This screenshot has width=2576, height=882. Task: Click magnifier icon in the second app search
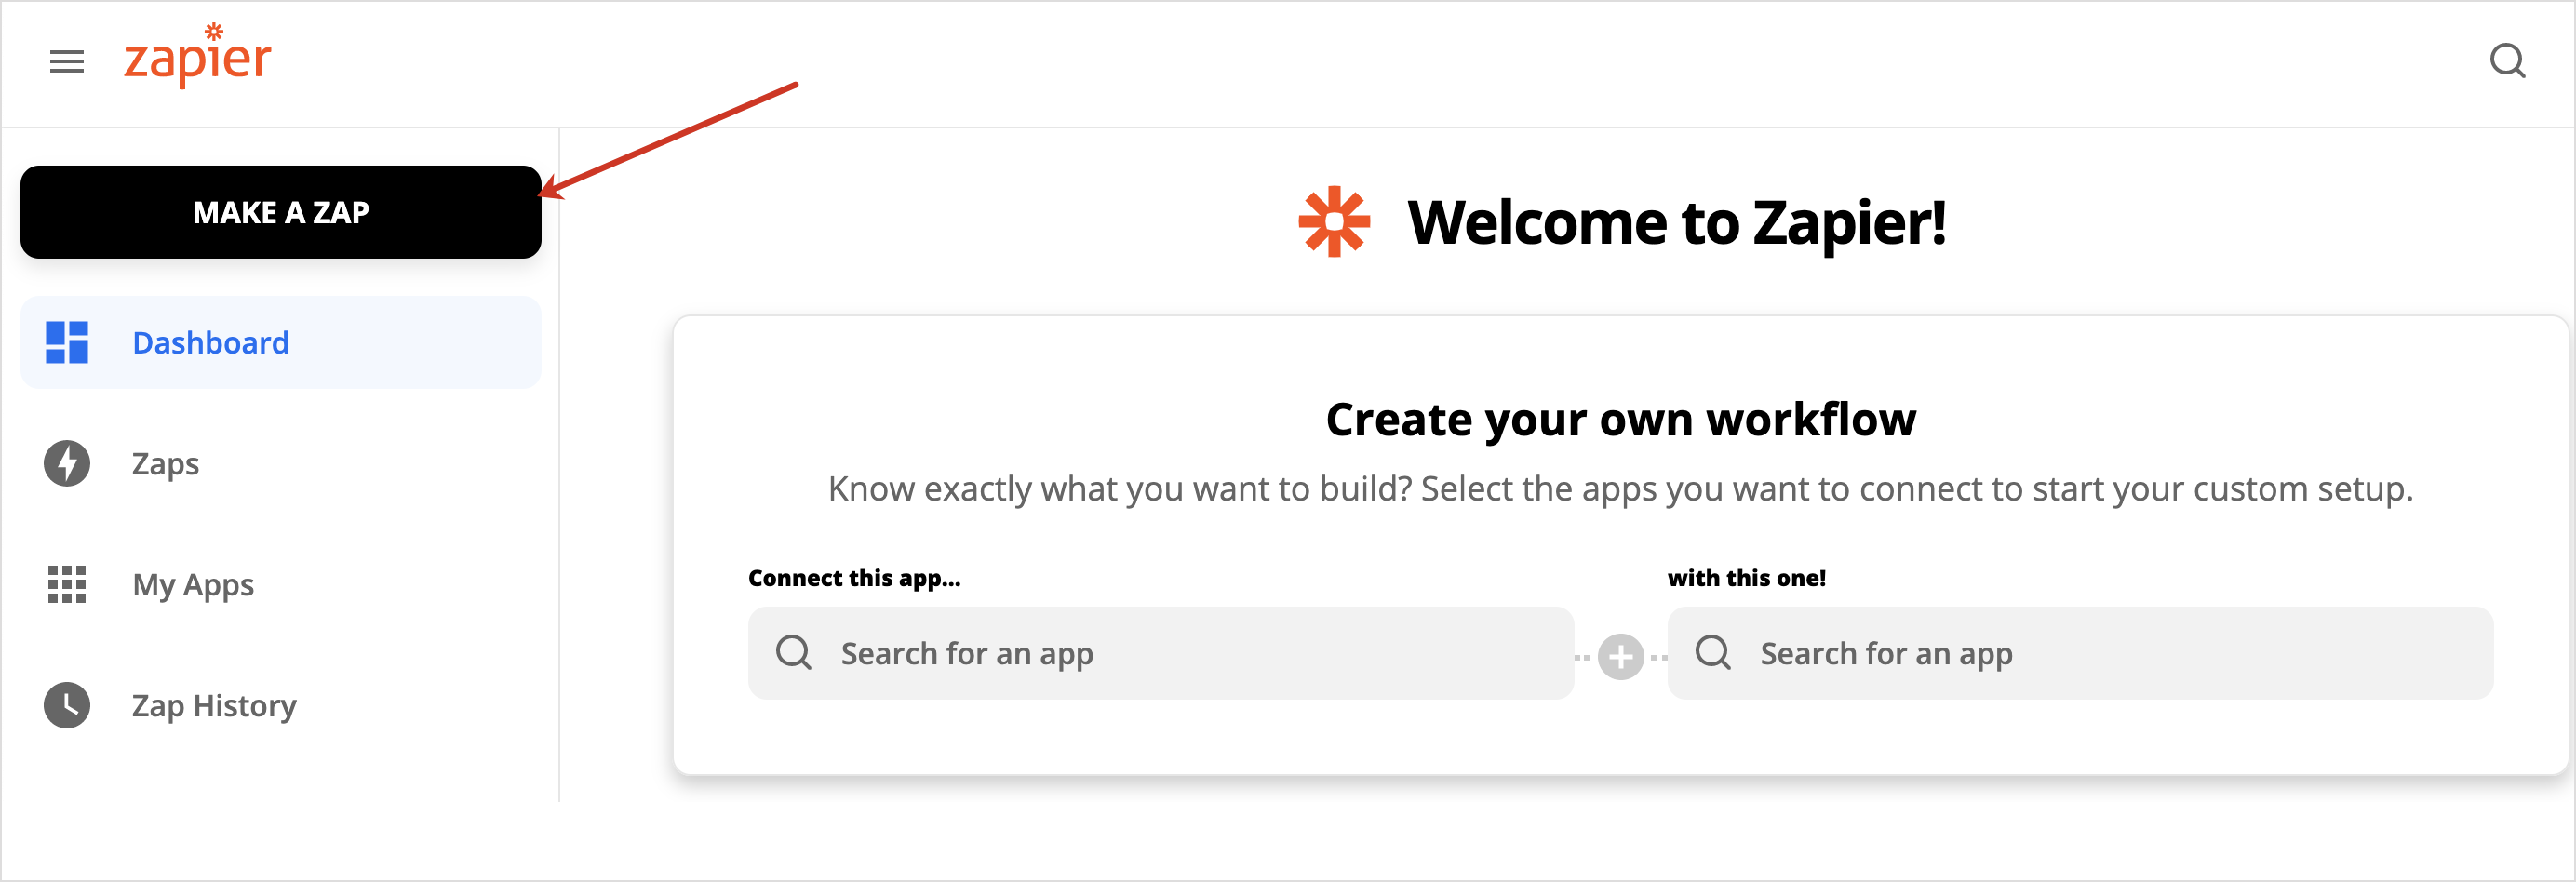coord(1713,653)
